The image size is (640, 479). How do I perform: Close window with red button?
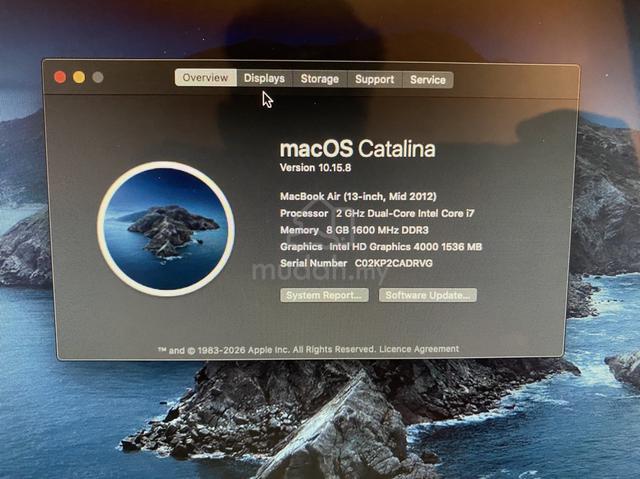click(x=60, y=77)
